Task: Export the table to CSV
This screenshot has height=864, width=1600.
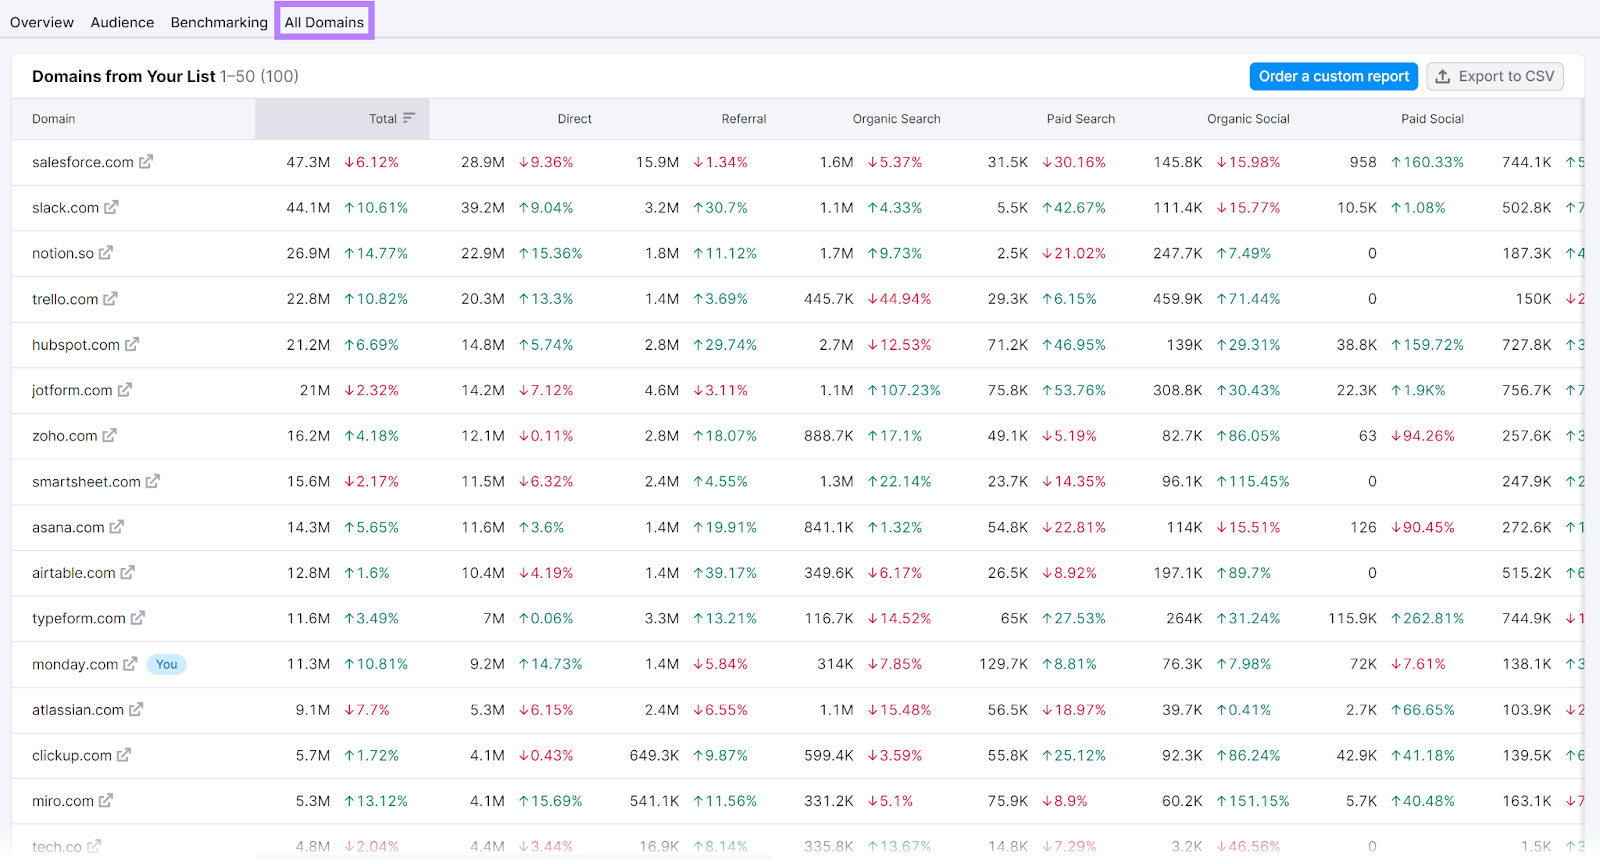Action: click(x=1494, y=76)
